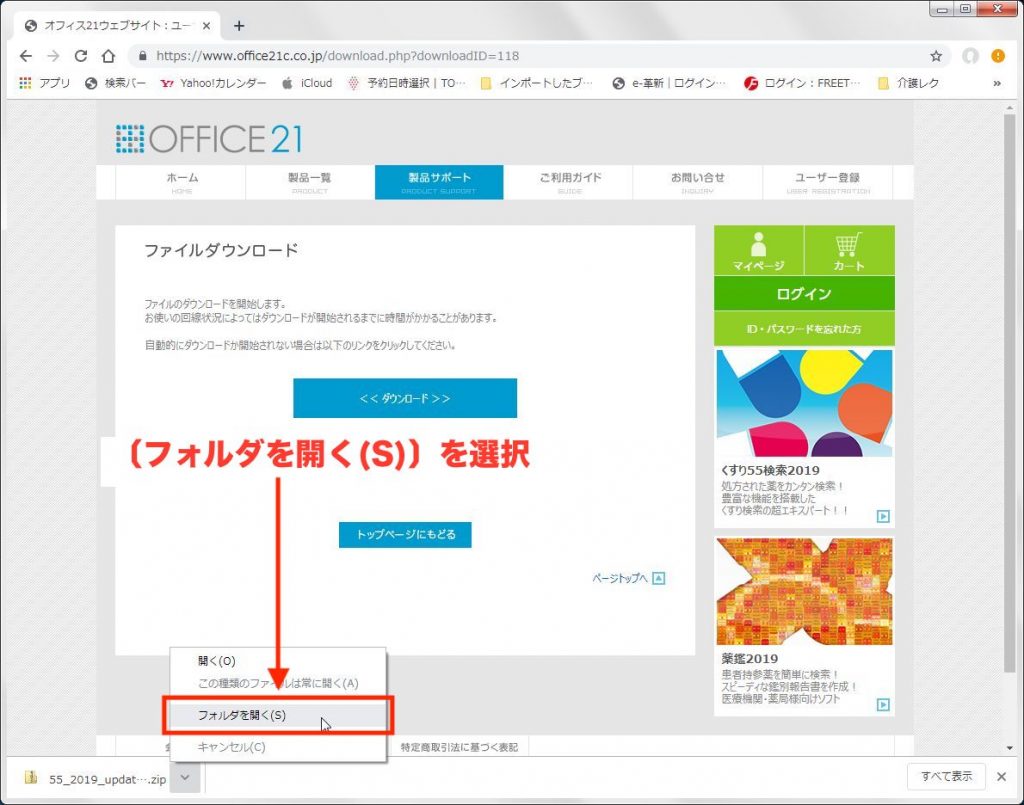
Task: Reload the page with refresh icon
Action: coord(81,56)
